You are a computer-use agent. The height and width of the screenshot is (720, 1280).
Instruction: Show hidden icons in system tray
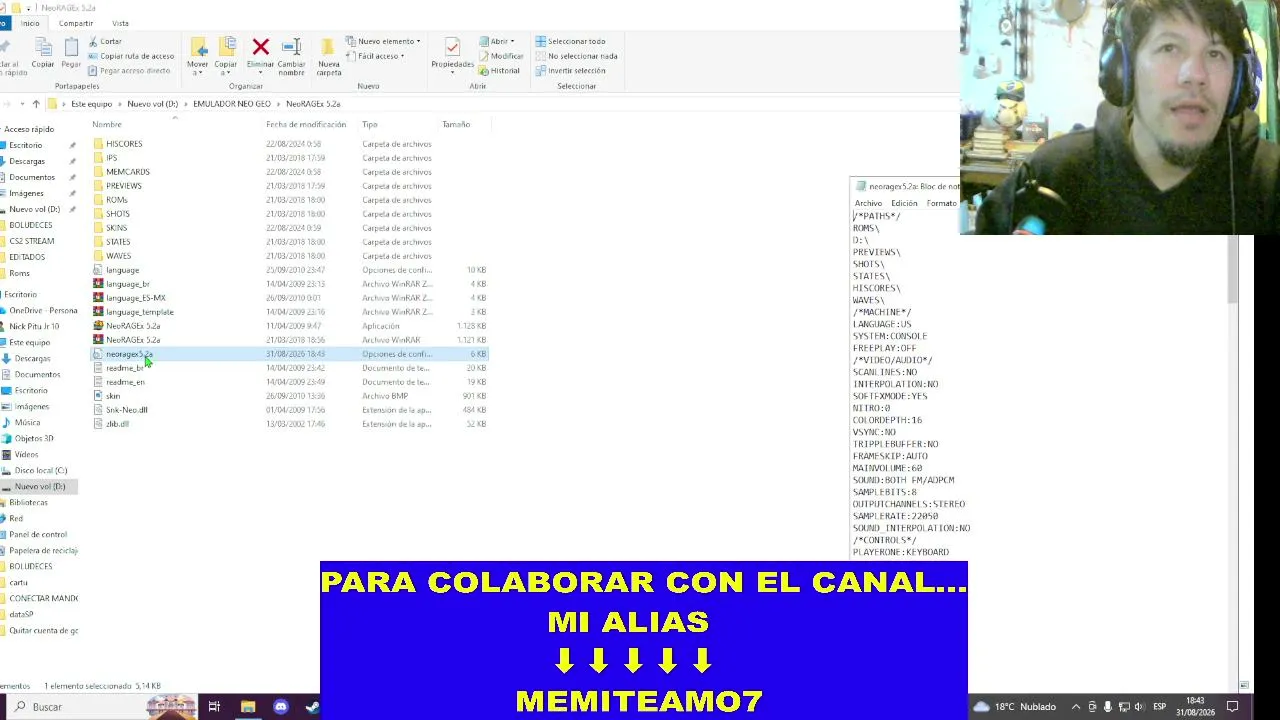pyautogui.click(x=1076, y=707)
